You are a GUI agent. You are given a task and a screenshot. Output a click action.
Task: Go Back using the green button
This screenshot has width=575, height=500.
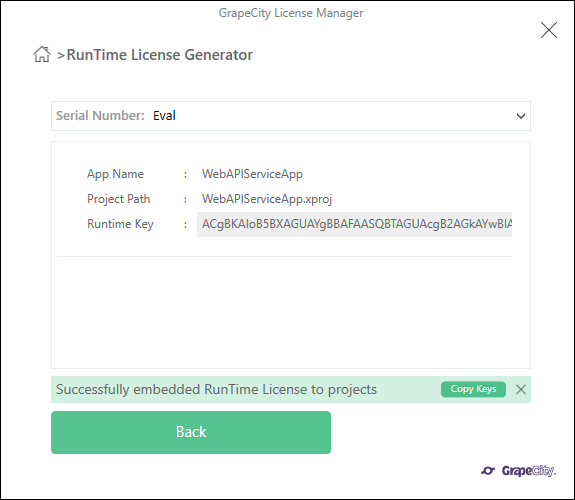pos(191,432)
